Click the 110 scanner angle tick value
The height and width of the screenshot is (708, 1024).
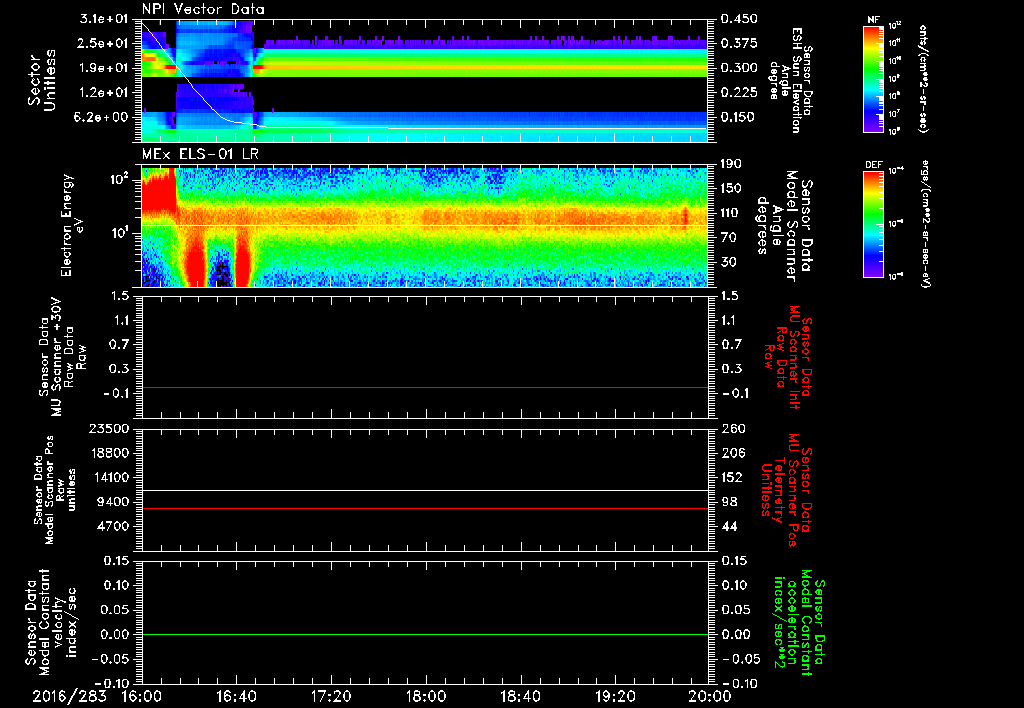pyautogui.click(x=730, y=213)
